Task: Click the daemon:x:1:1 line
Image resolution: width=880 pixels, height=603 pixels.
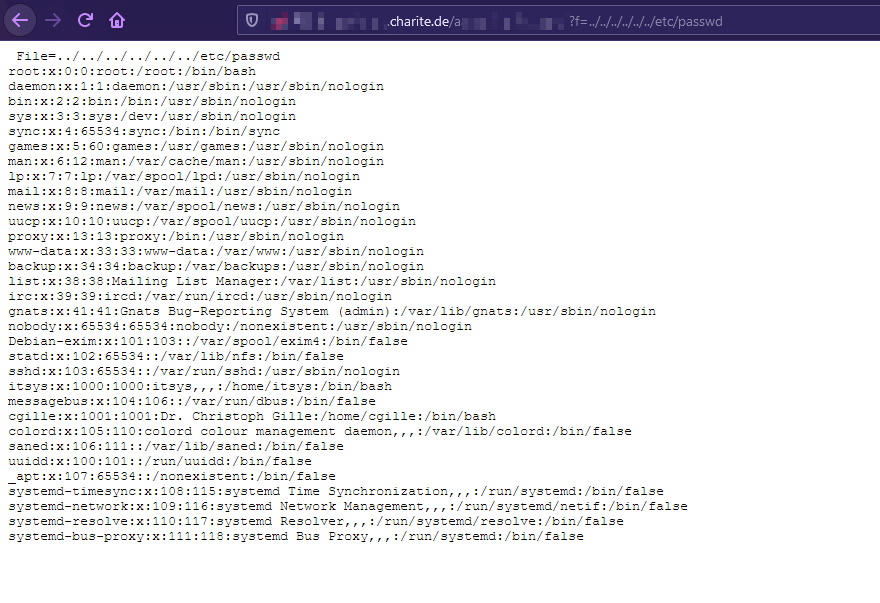Action: point(196,86)
